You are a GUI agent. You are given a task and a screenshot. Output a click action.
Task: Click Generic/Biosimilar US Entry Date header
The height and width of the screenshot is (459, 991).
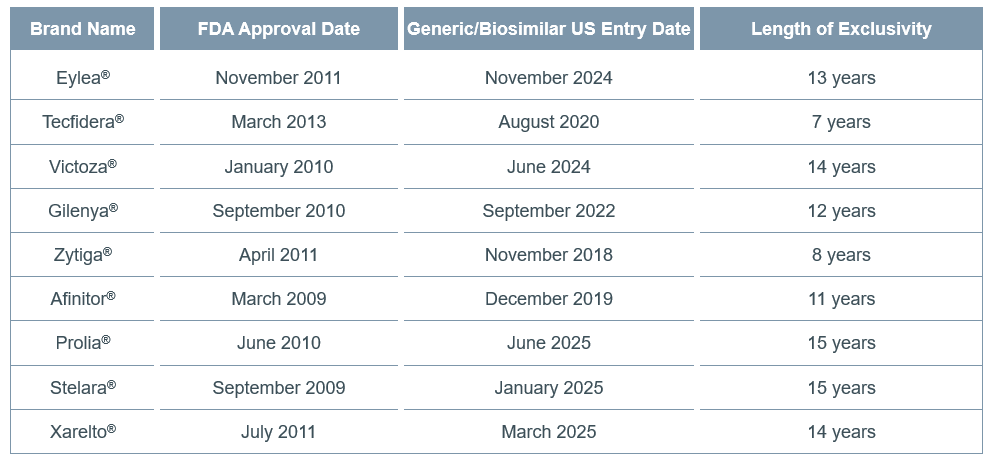tap(549, 28)
